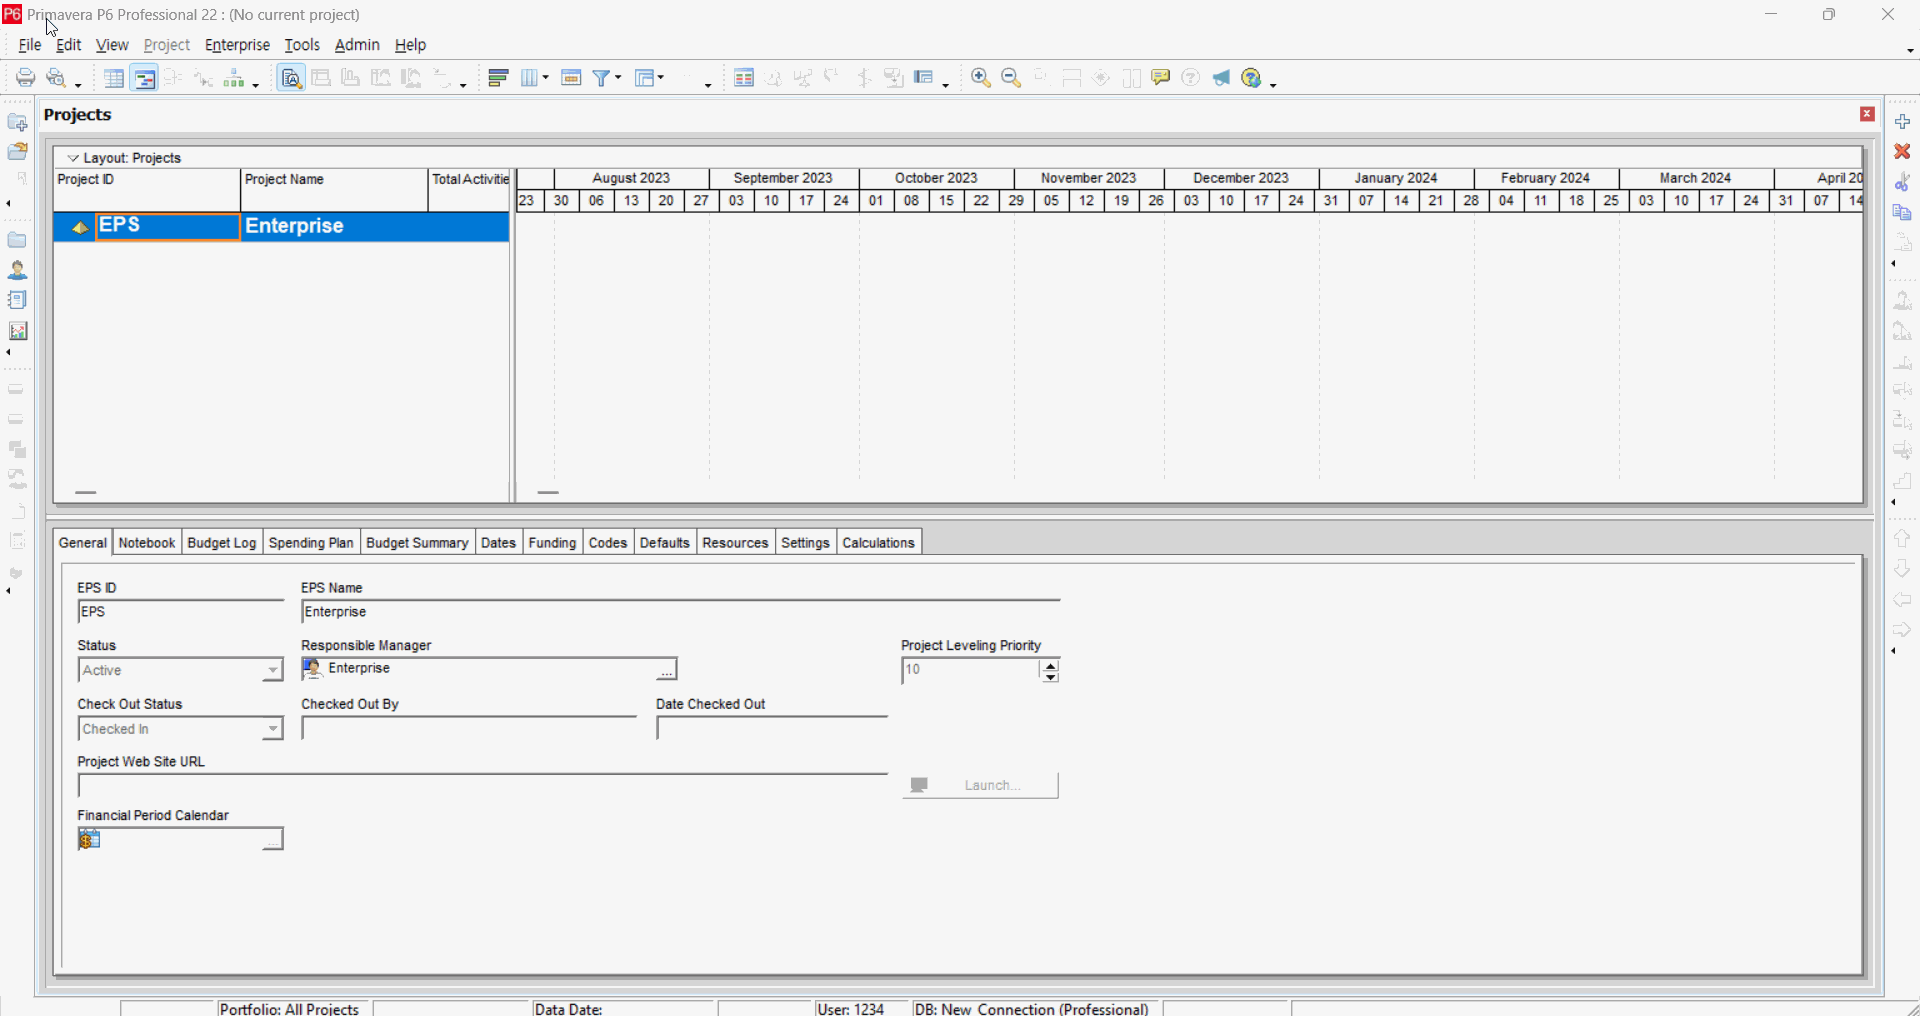Click the Group and Sort toolbar icon
Image resolution: width=1920 pixels, height=1016 pixels.
click(648, 78)
